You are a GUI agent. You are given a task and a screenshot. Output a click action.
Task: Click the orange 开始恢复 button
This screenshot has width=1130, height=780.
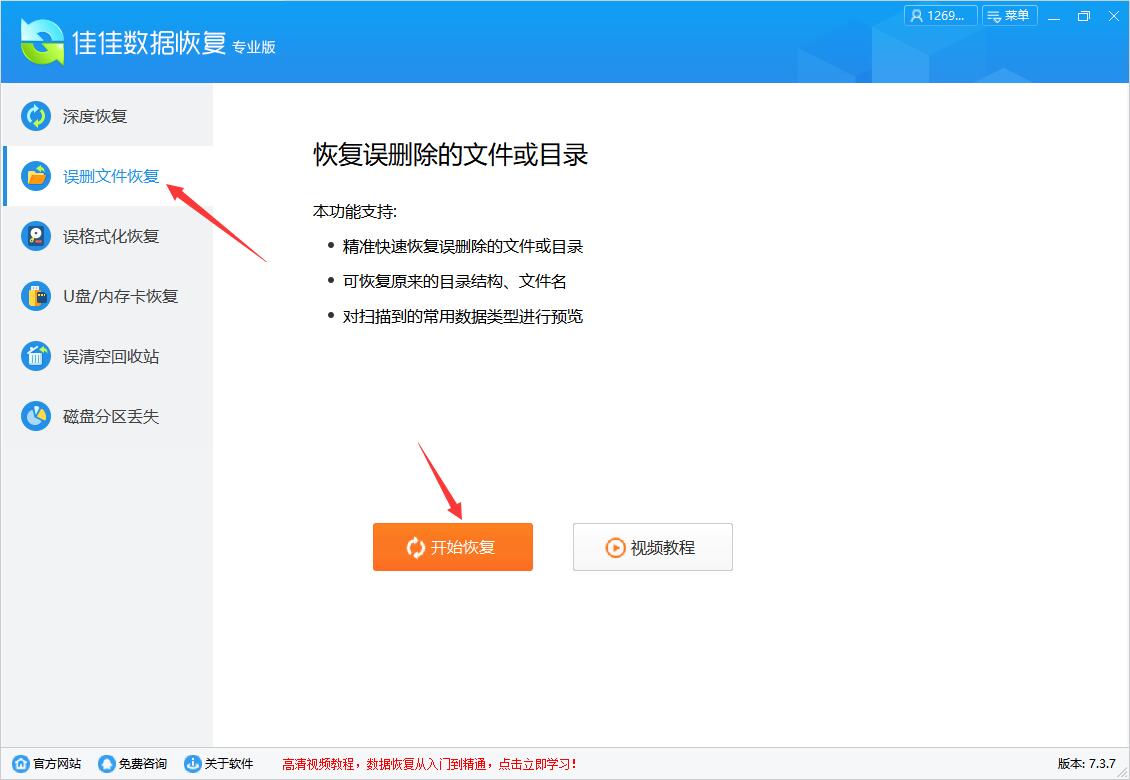point(452,547)
